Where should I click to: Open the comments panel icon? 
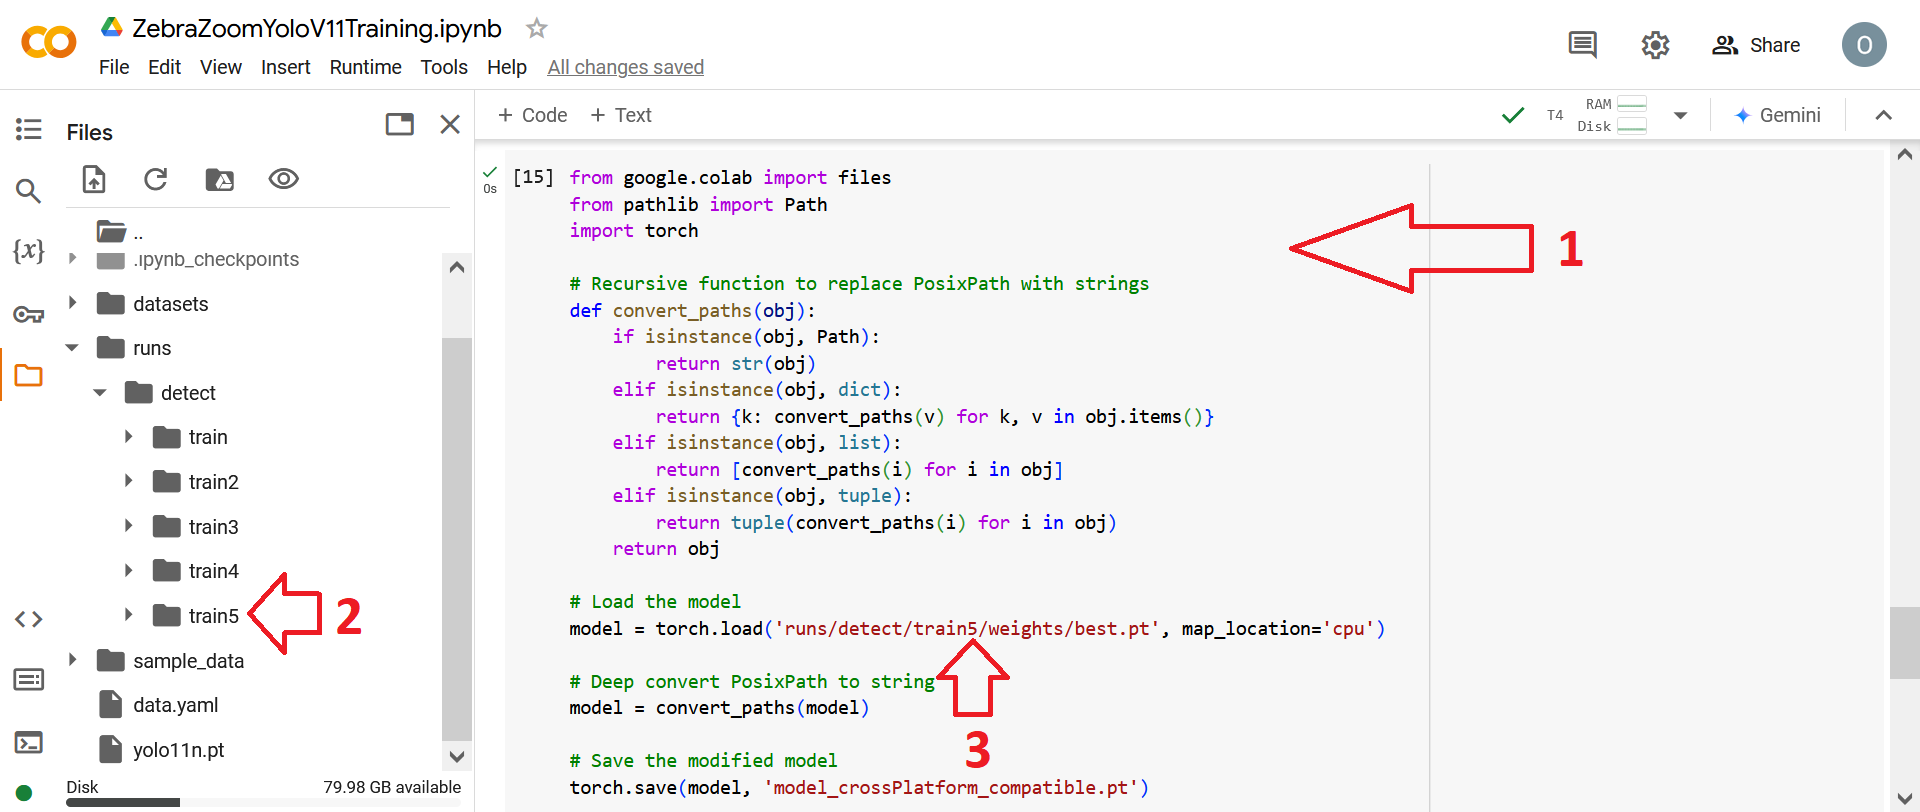[x=1582, y=45]
